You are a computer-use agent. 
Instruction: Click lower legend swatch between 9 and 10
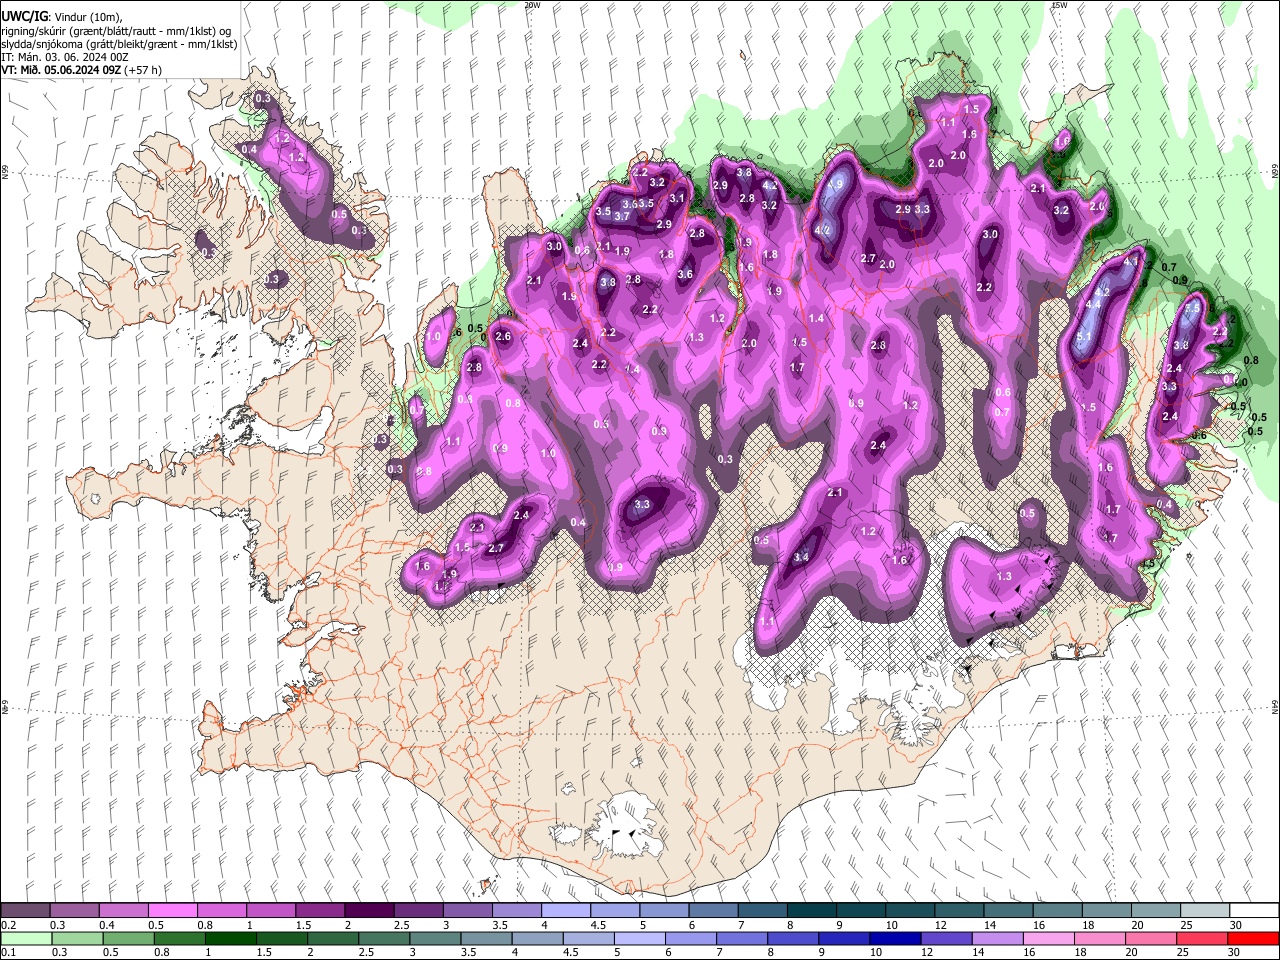click(843, 938)
